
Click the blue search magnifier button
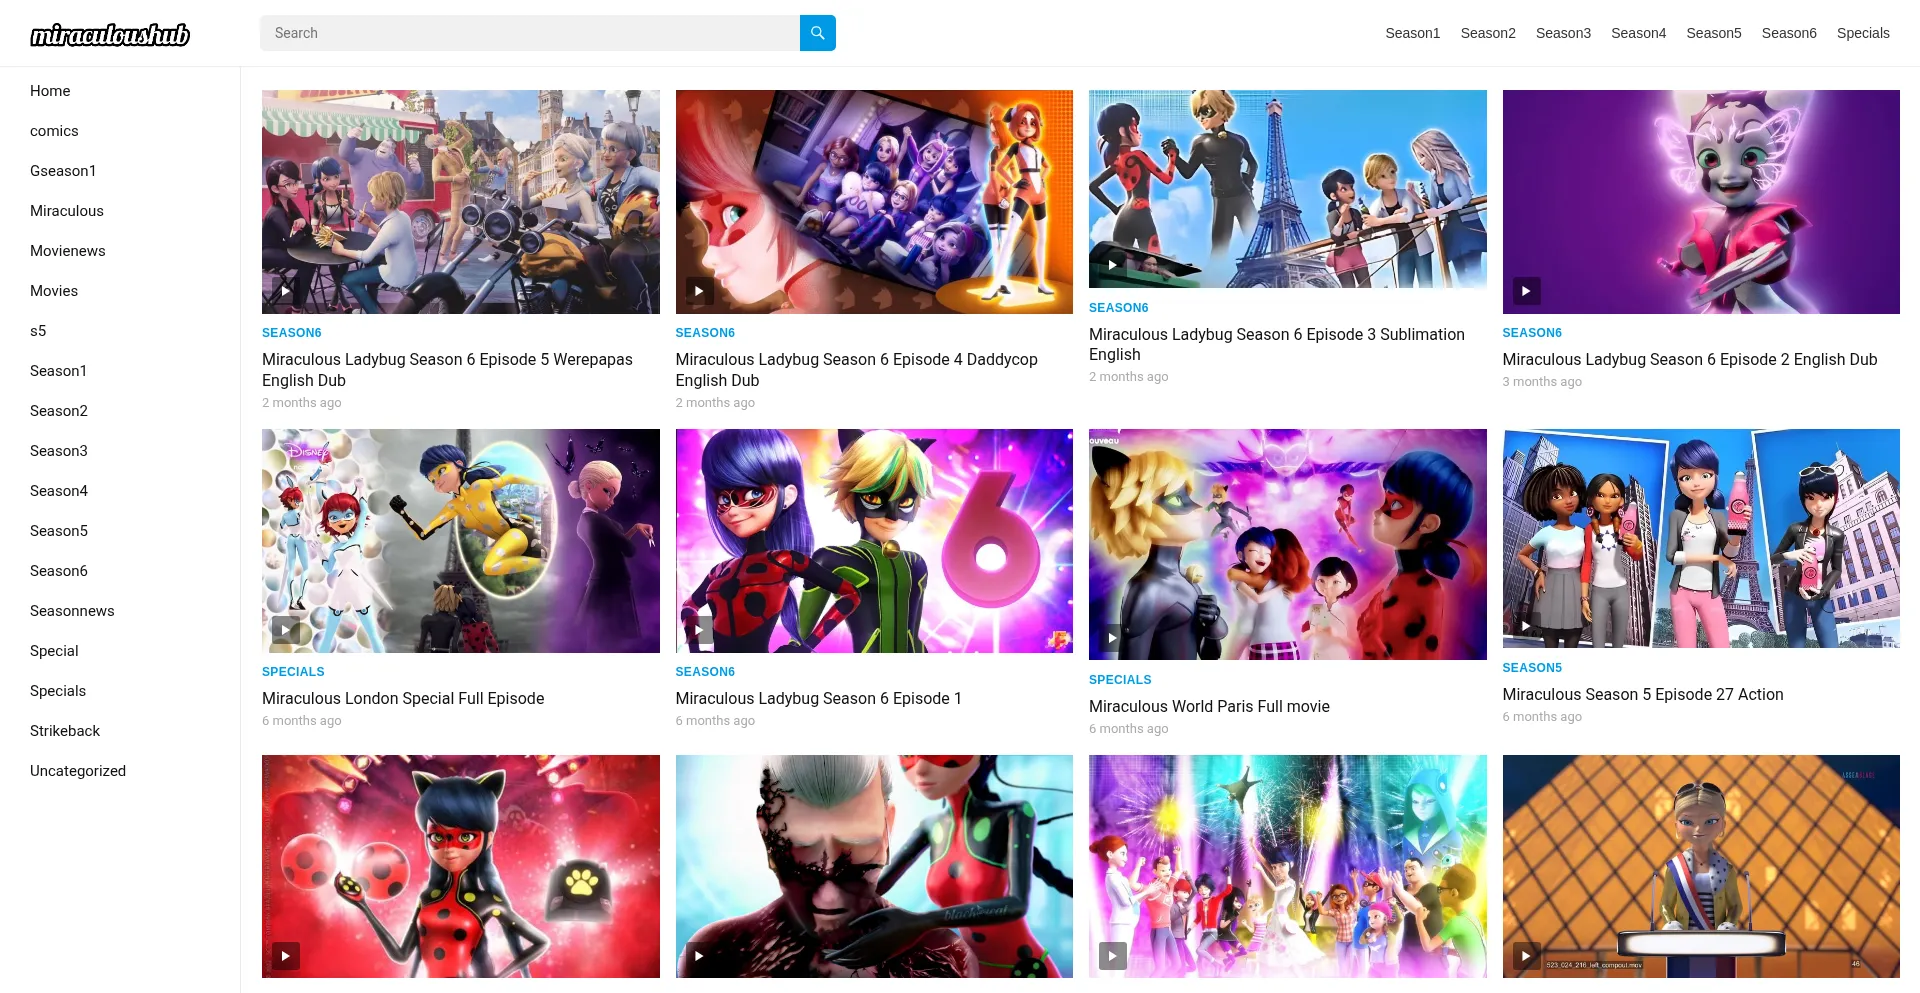point(817,33)
